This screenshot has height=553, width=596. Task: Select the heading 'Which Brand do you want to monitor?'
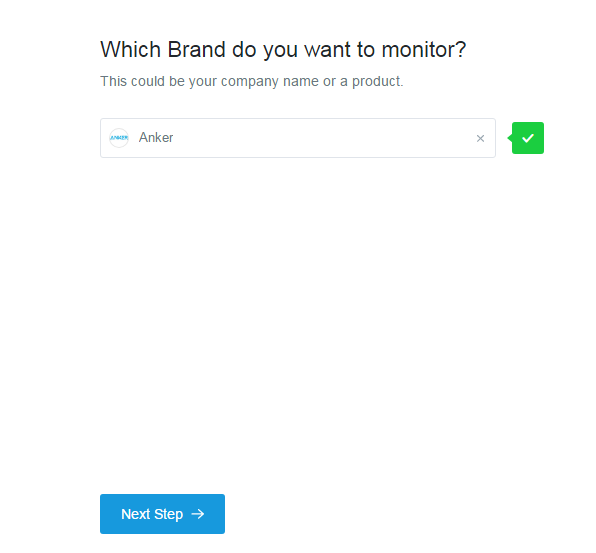[283, 50]
